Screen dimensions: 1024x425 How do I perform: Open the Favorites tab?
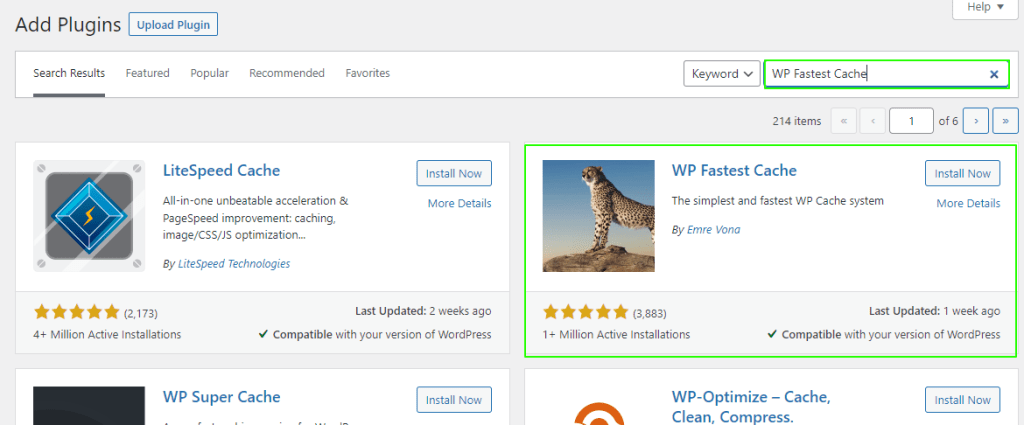(x=367, y=73)
